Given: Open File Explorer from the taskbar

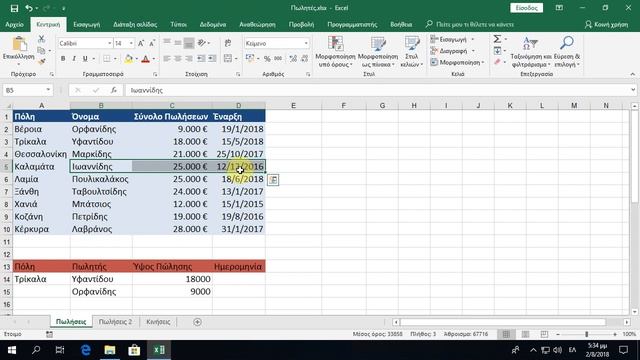Looking at the screenshot, I should tap(110, 350).
